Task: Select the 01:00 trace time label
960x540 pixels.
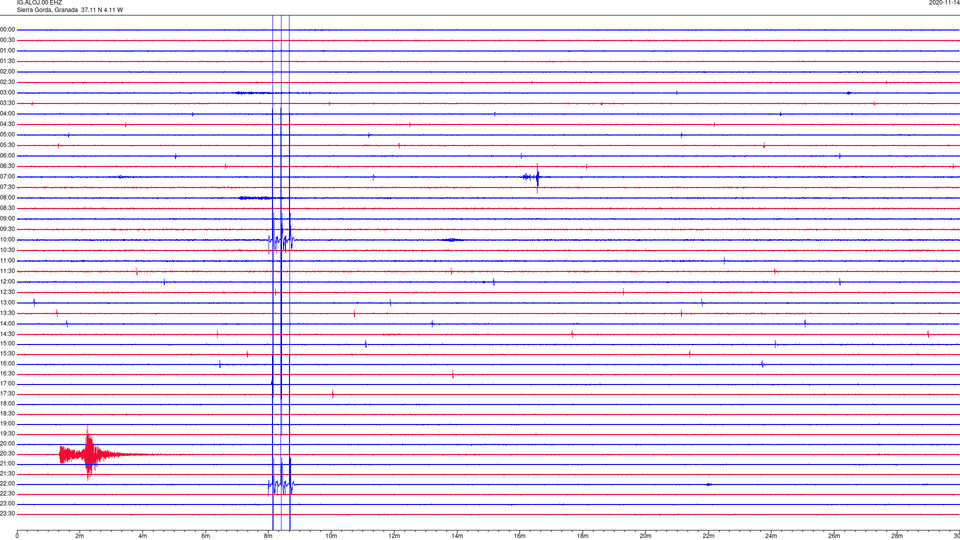Action: (x=8, y=51)
